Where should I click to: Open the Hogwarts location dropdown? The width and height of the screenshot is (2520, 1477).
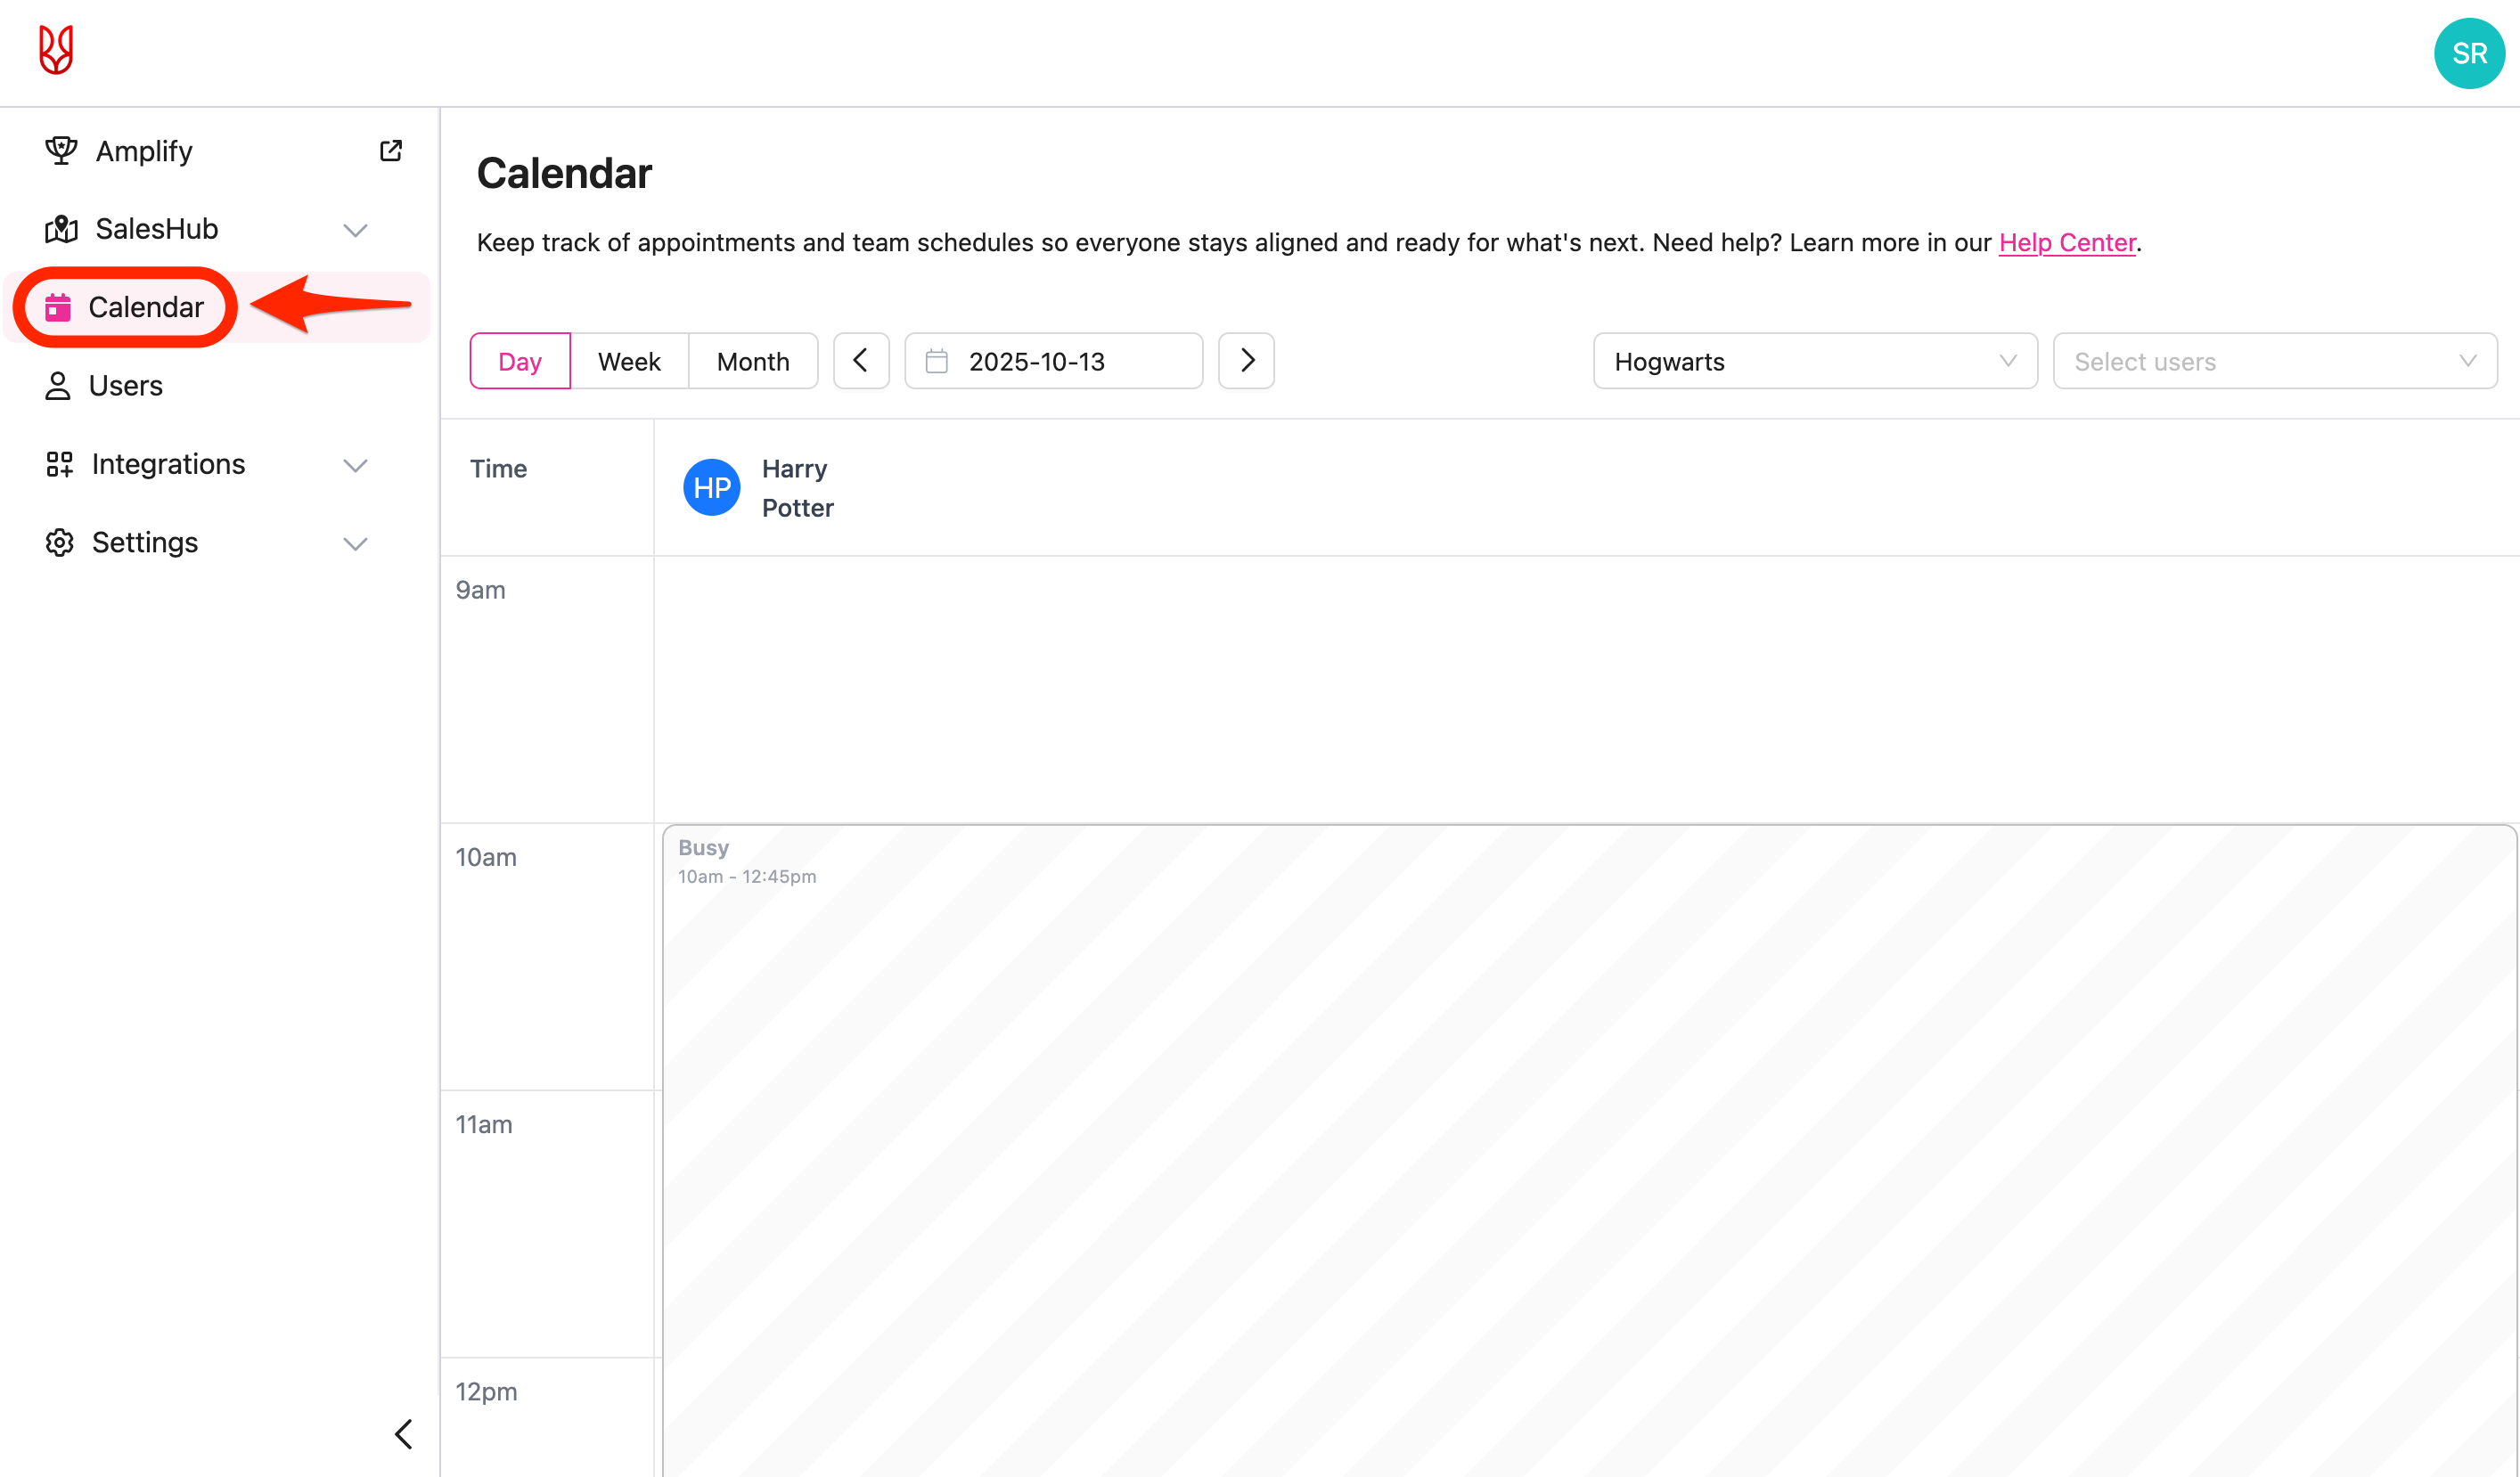coord(1814,361)
